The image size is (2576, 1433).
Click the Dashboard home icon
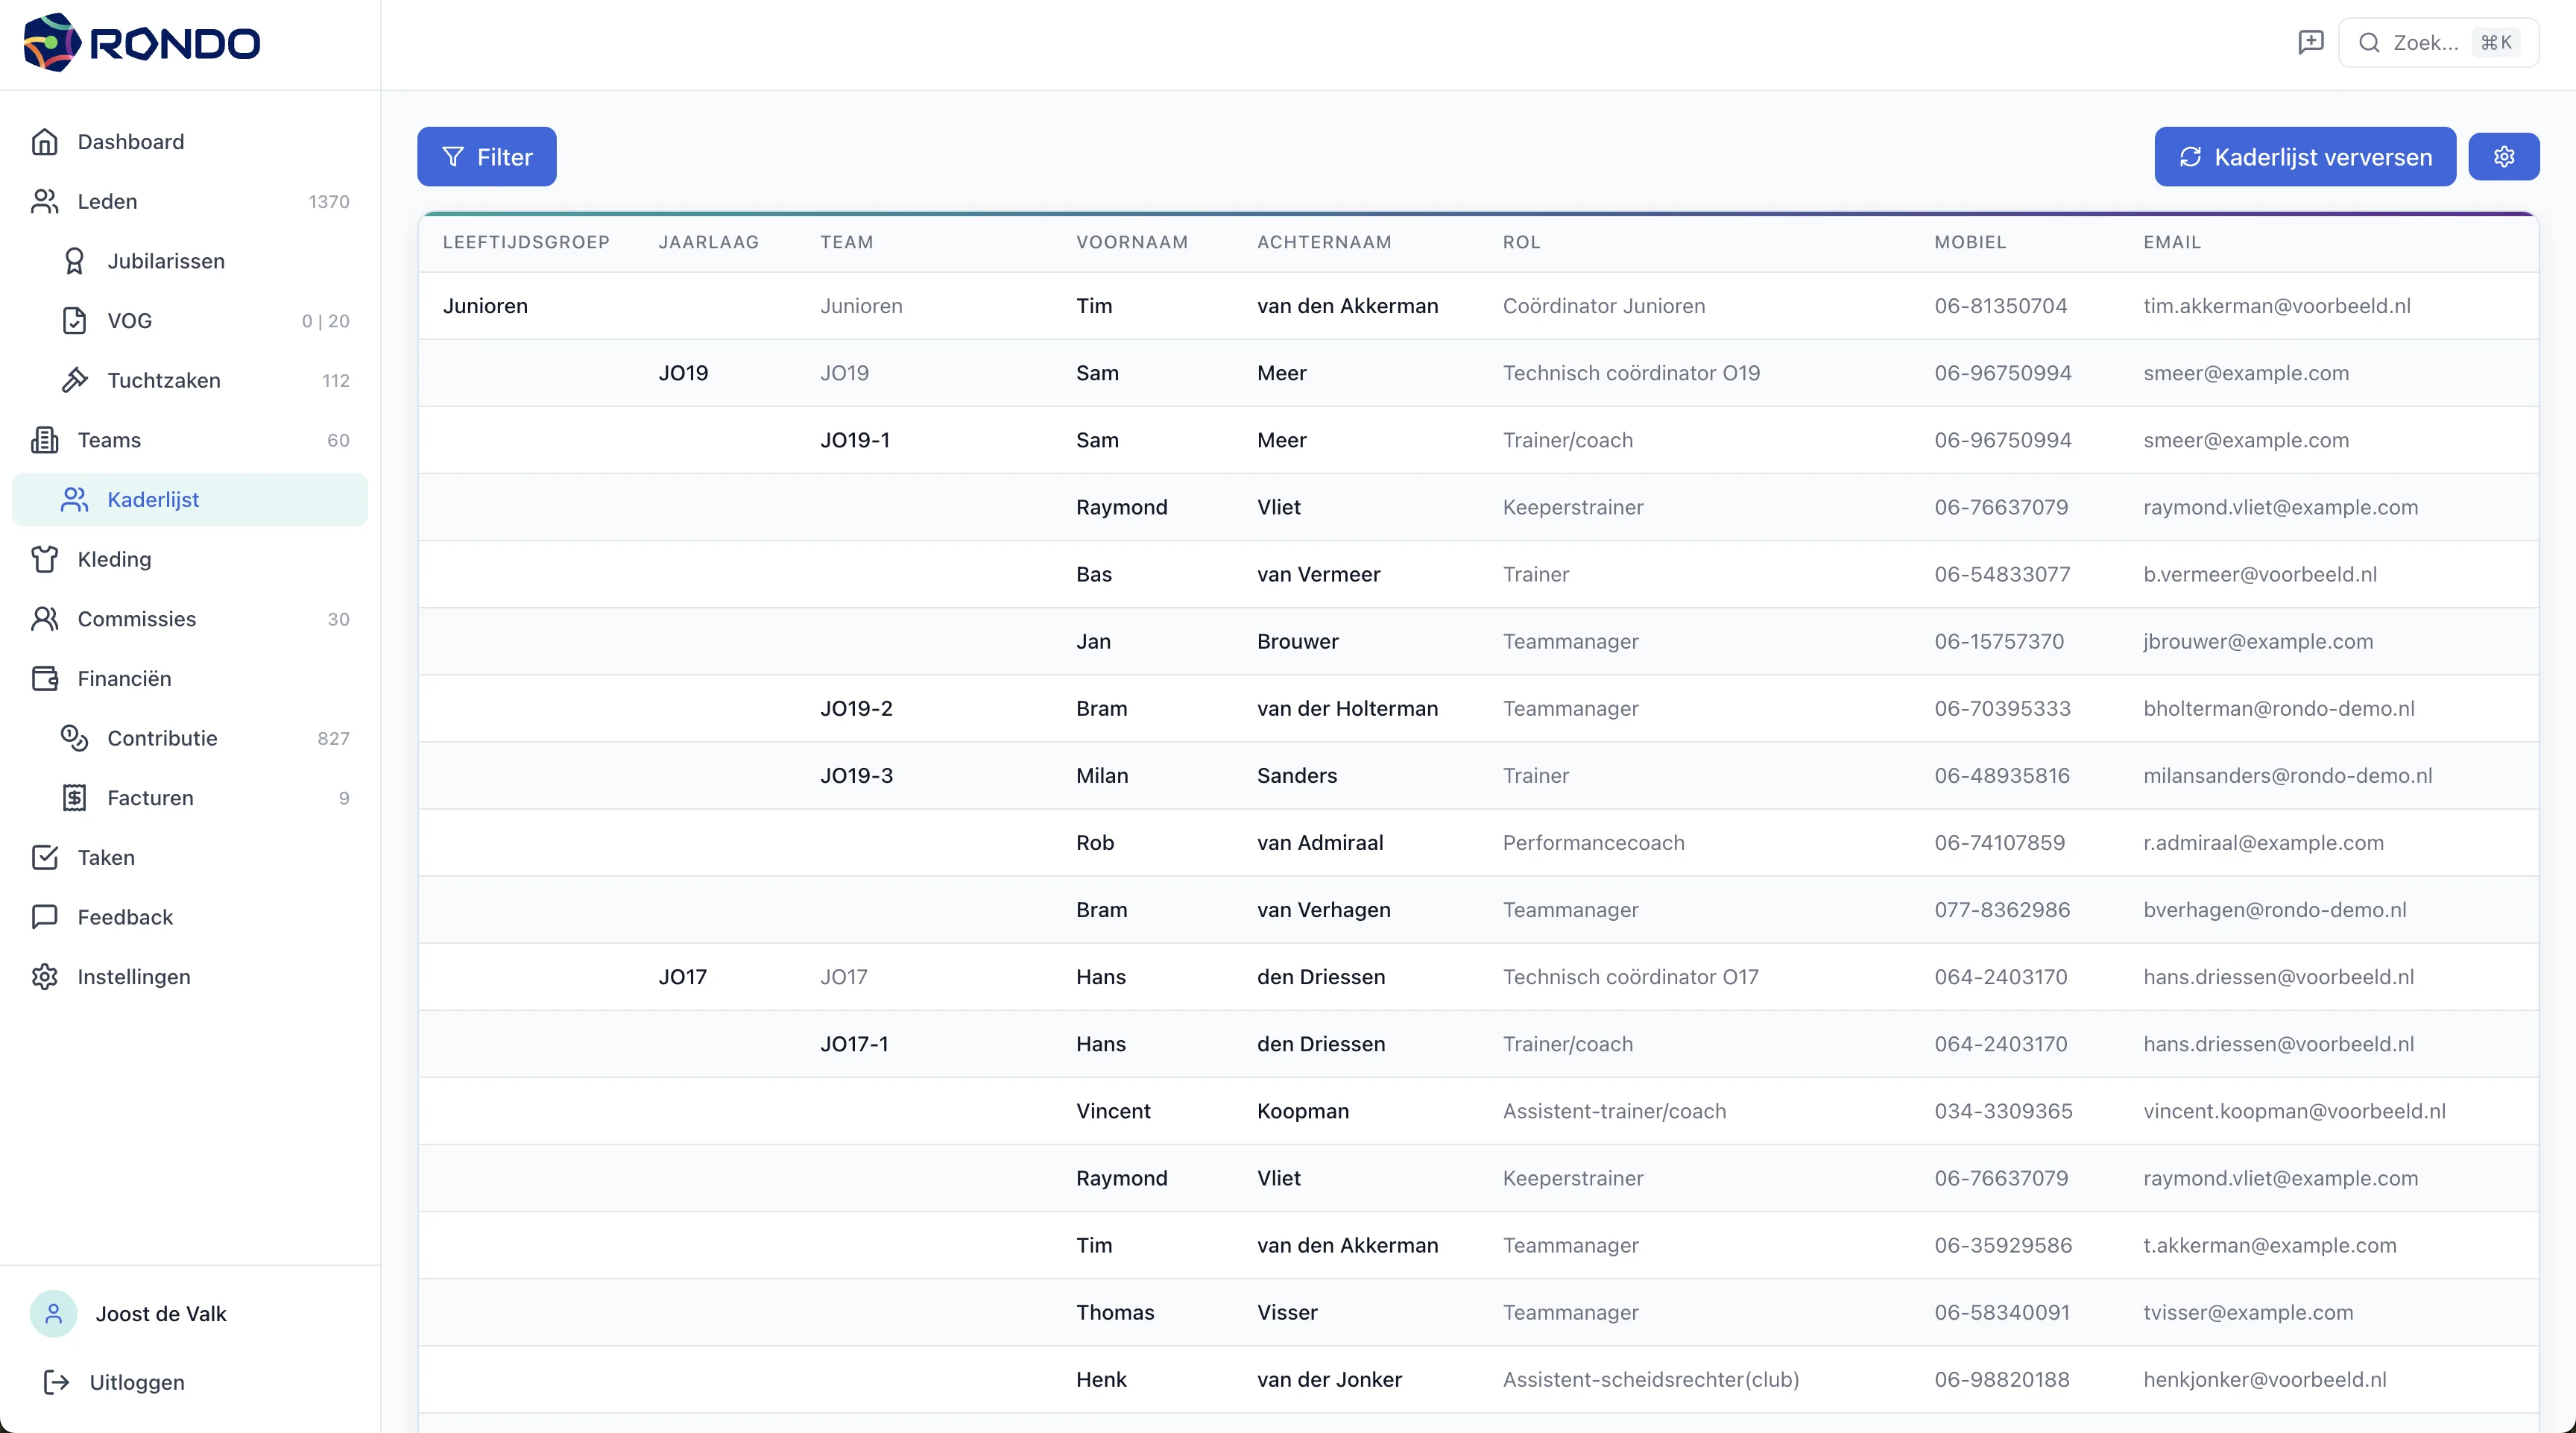tap(44, 142)
